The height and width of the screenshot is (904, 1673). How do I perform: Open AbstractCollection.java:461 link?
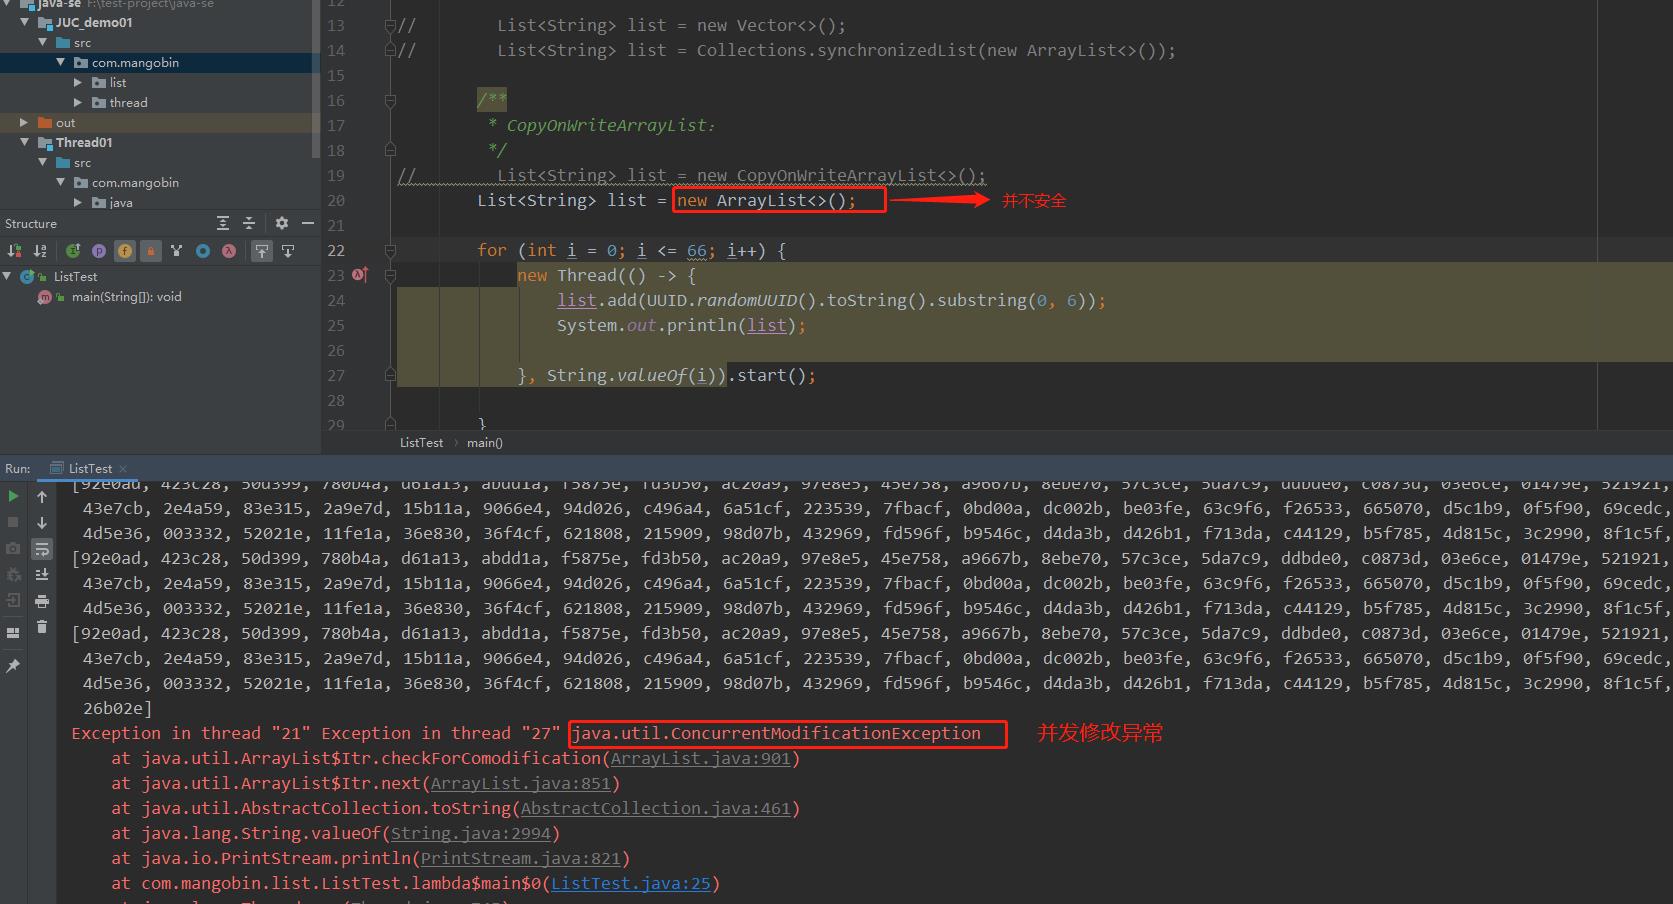pyautogui.click(x=655, y=808)
